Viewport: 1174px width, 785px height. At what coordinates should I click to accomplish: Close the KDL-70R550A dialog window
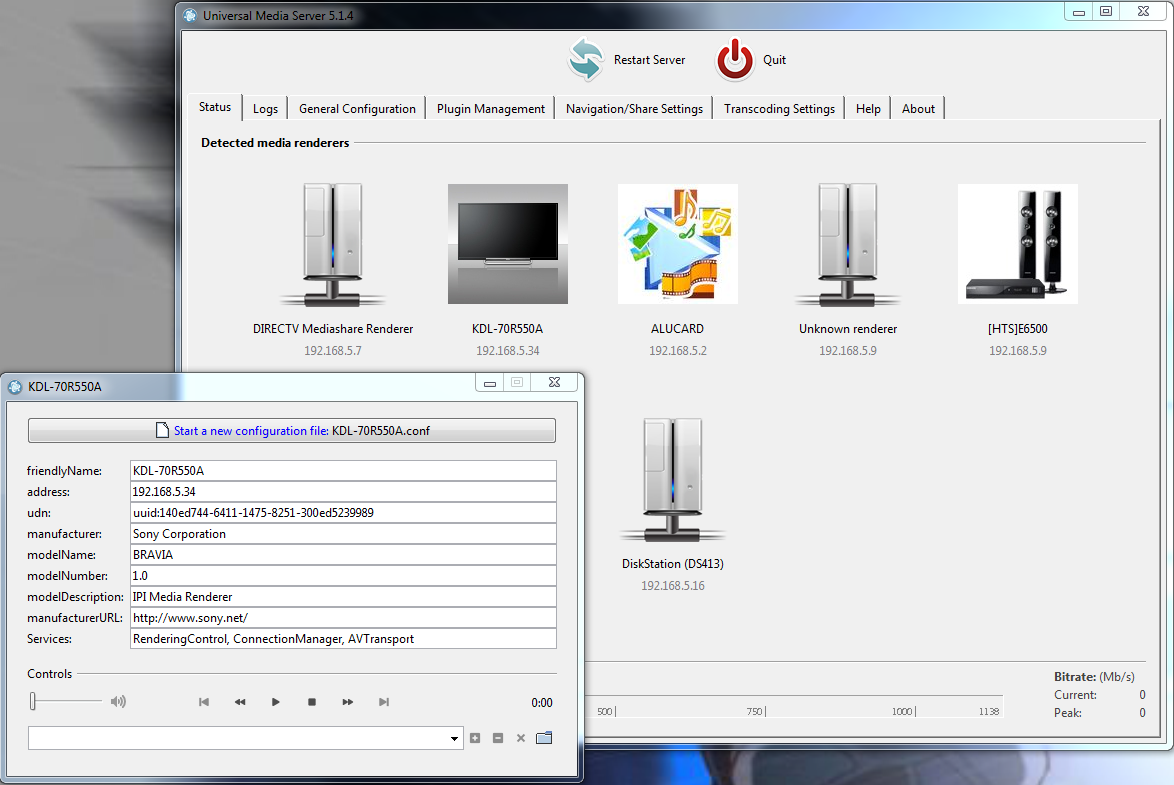[x=554, y=383]
